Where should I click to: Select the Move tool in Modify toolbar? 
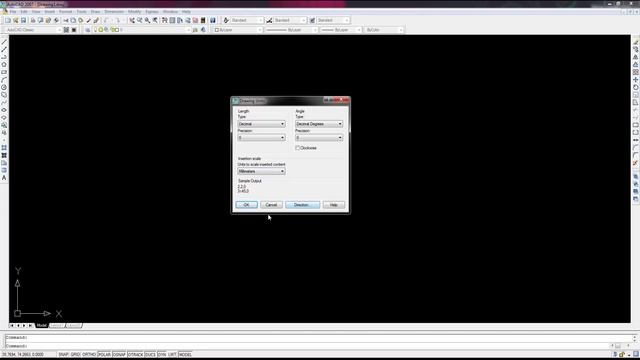(636, 80)
